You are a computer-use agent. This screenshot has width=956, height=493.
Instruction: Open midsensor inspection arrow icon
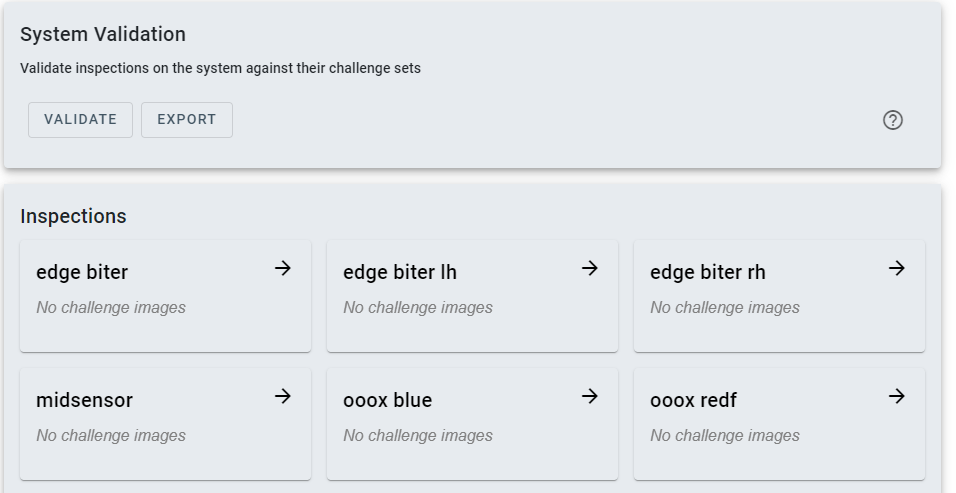pyautogui.click(x=283, y=396)
